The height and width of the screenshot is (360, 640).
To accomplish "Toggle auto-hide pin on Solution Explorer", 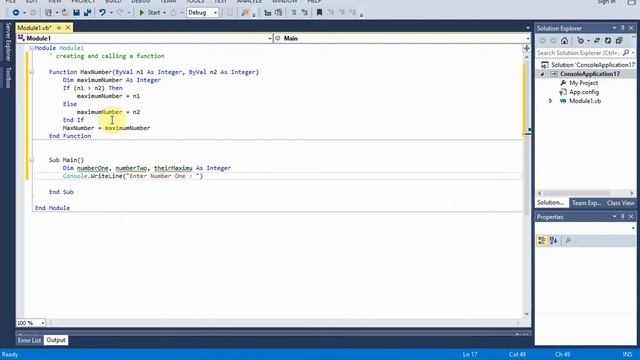I will (x=623, y=28).
